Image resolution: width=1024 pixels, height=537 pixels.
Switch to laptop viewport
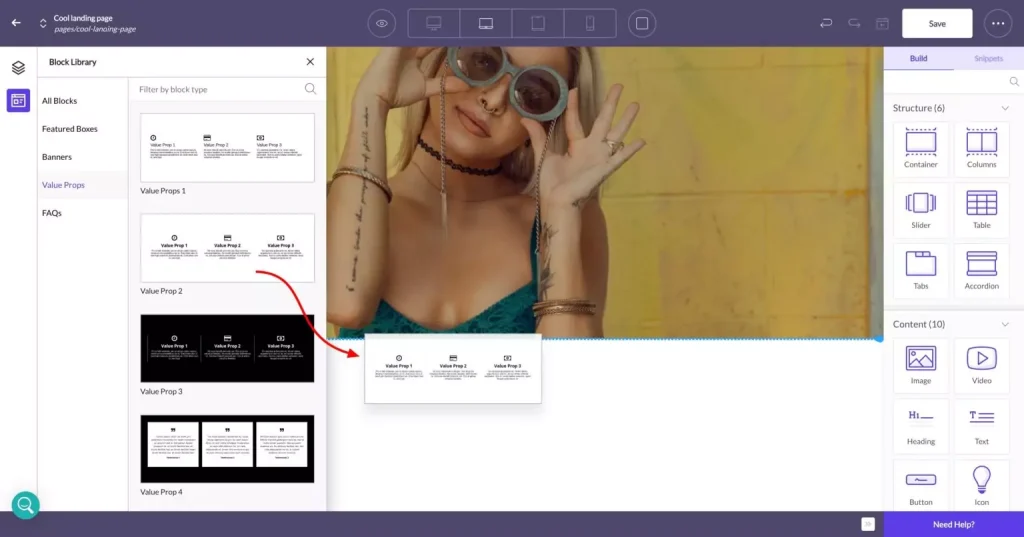tap(486, 24)
